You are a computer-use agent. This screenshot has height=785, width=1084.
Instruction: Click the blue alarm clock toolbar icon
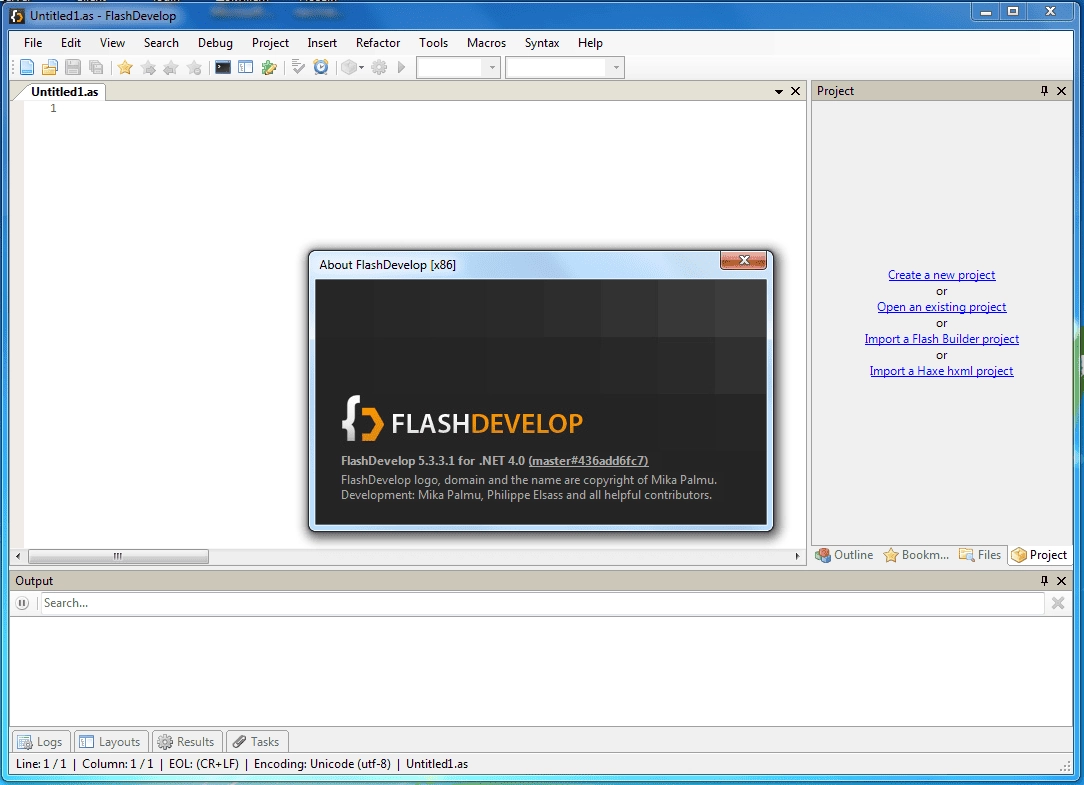pos(321,67)
